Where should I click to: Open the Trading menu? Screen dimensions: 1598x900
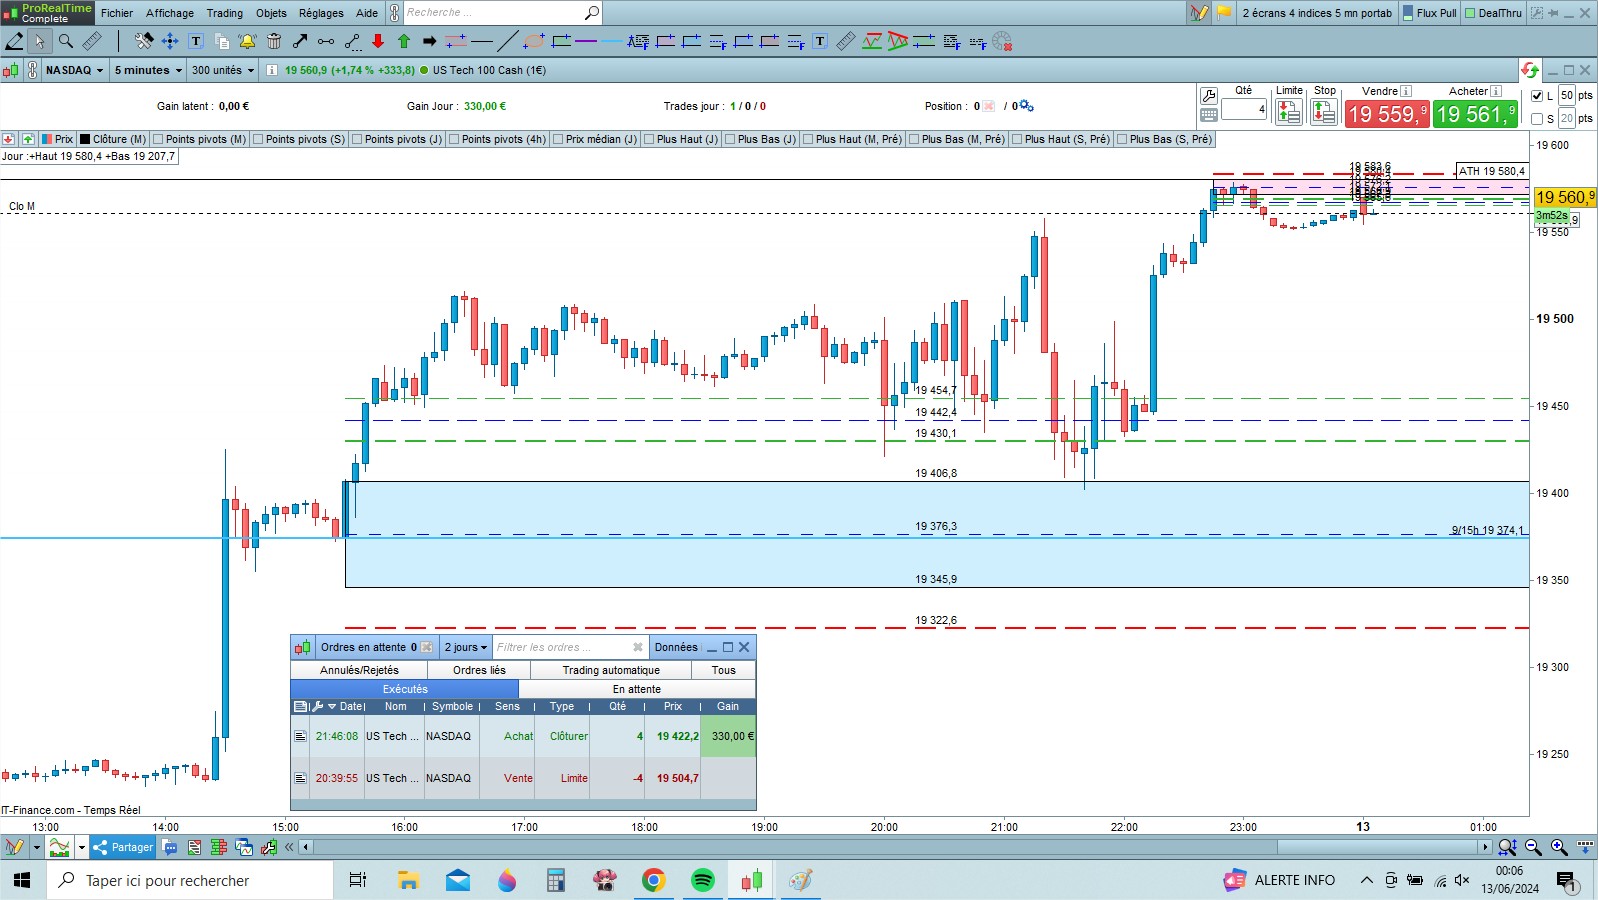[225, 13]
